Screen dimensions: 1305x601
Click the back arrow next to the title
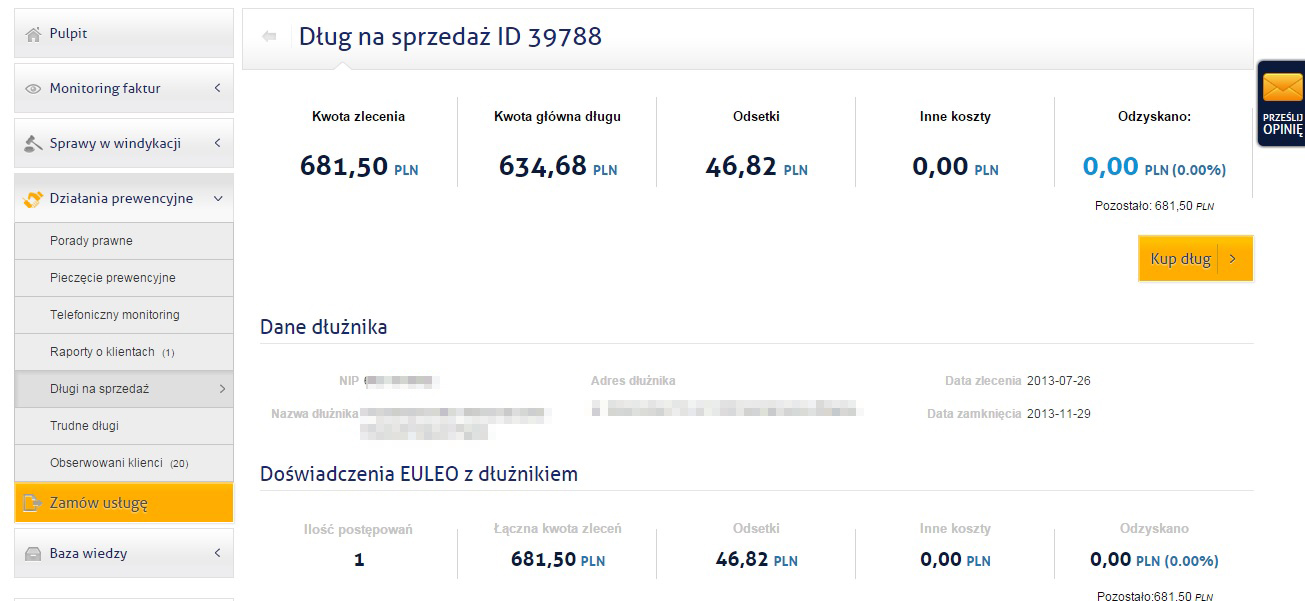pyautogui.click(x=268, y=37)
